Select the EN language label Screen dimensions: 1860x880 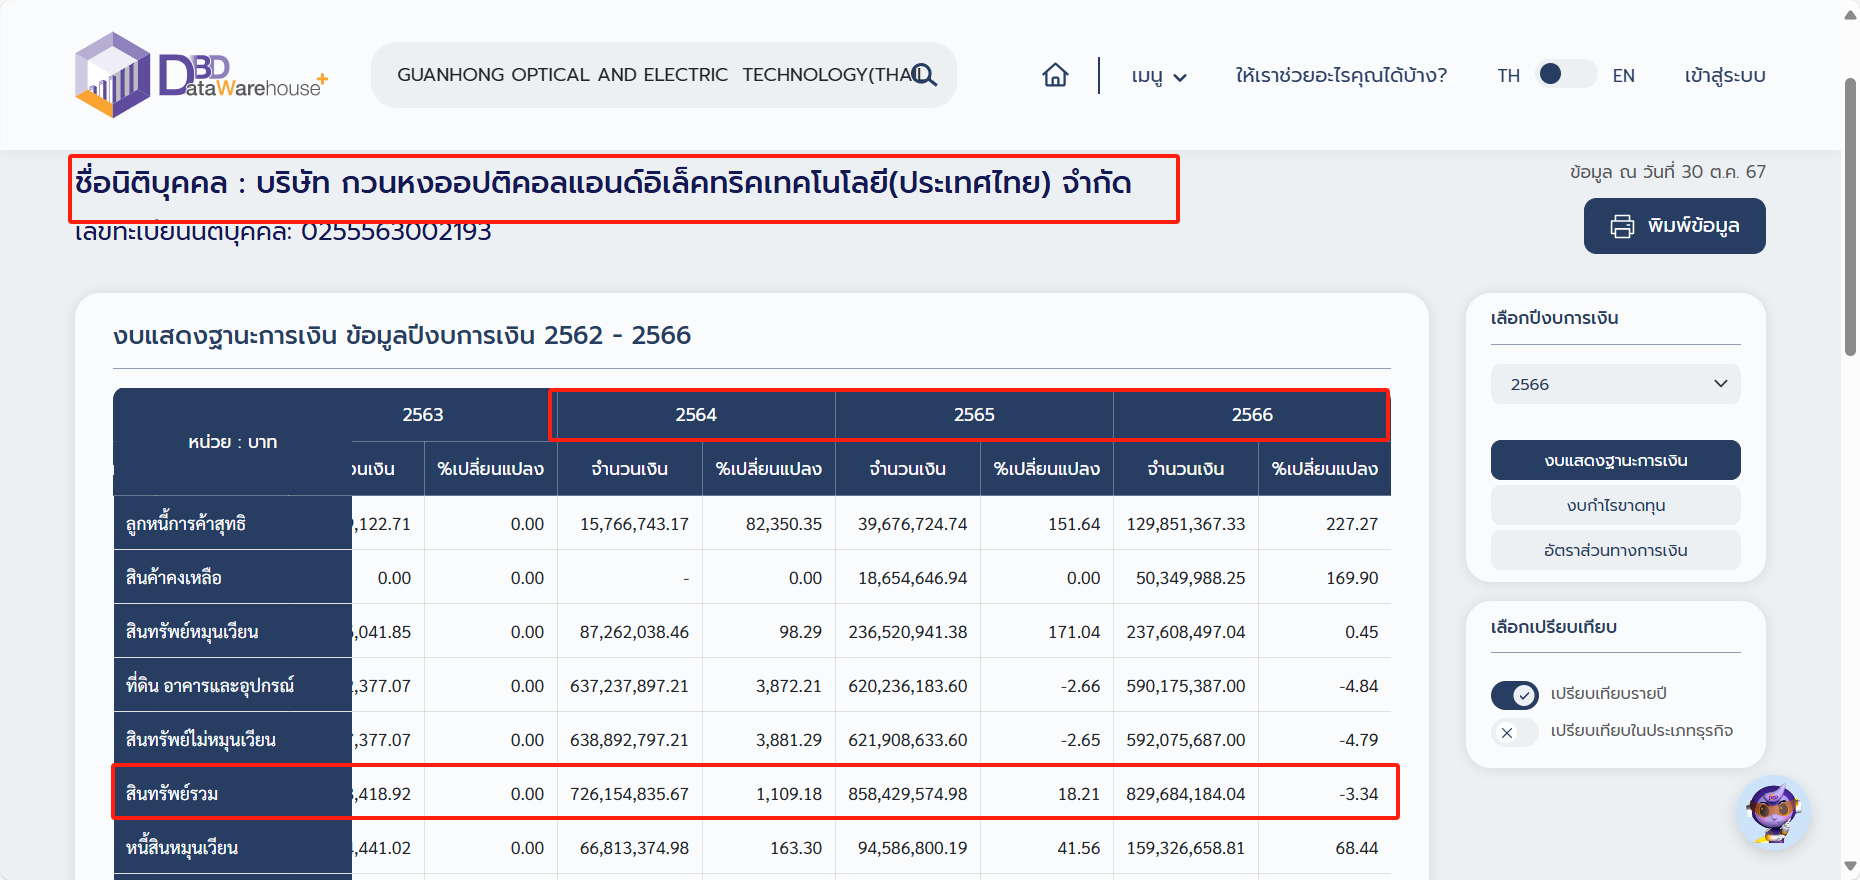coord(1623,76)
